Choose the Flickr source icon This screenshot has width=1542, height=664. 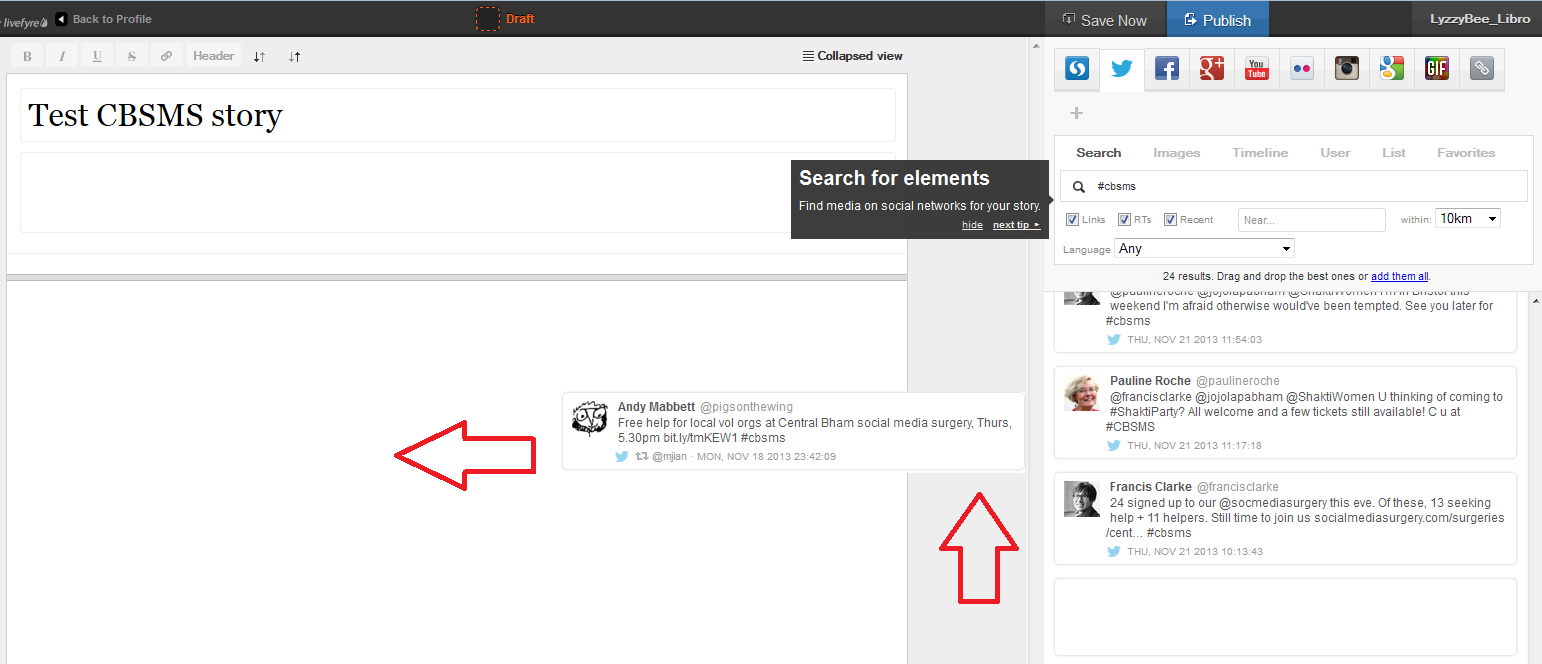[1302, 69]
